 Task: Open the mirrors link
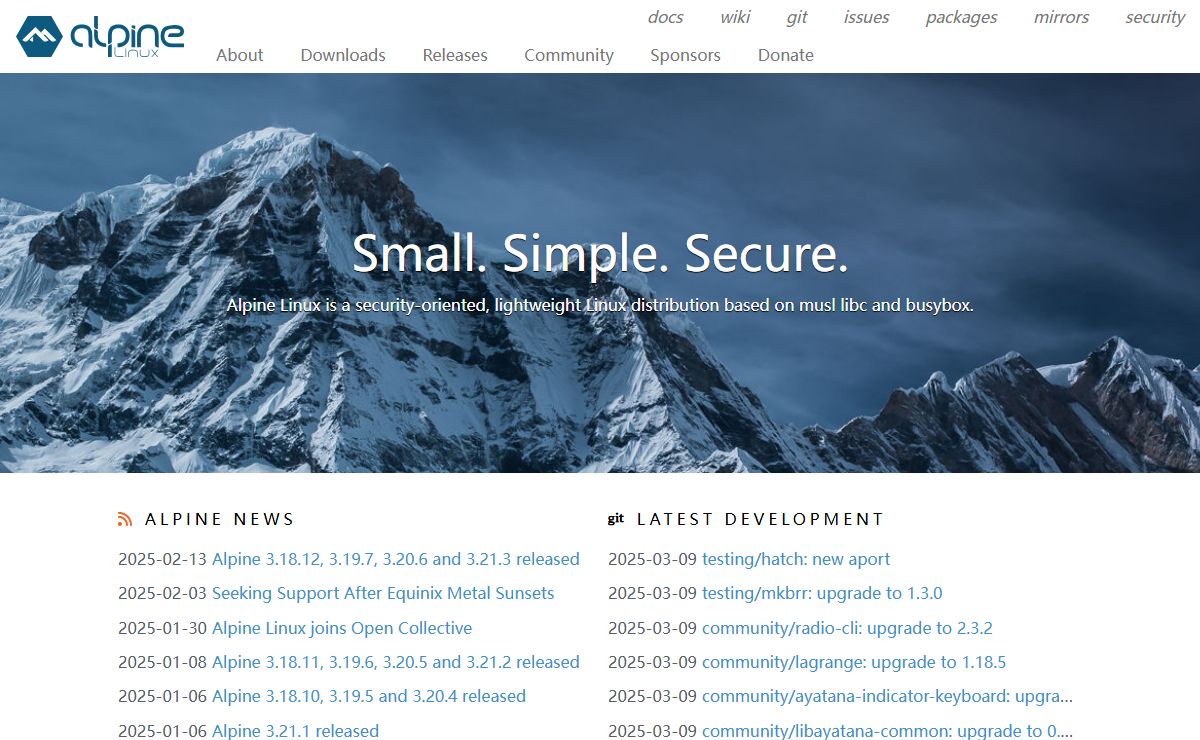tap(1061, 17)
